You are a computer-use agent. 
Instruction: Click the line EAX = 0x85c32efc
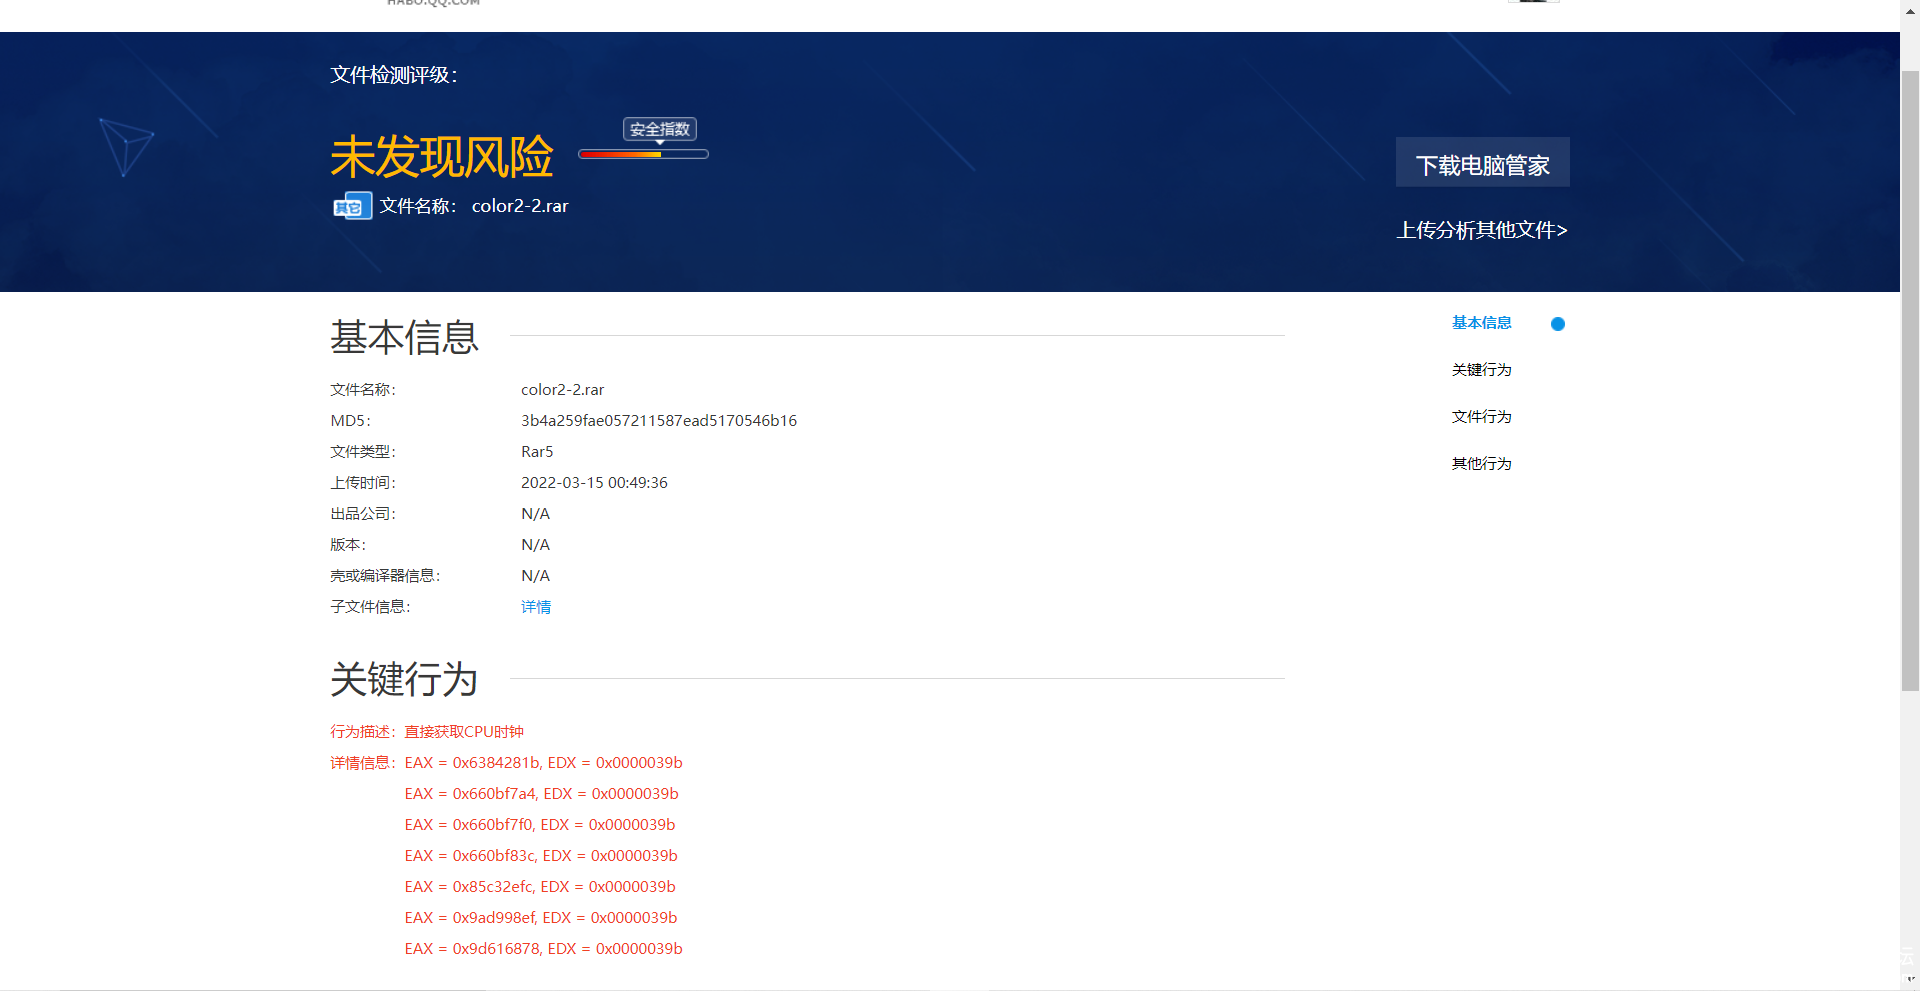540,887
